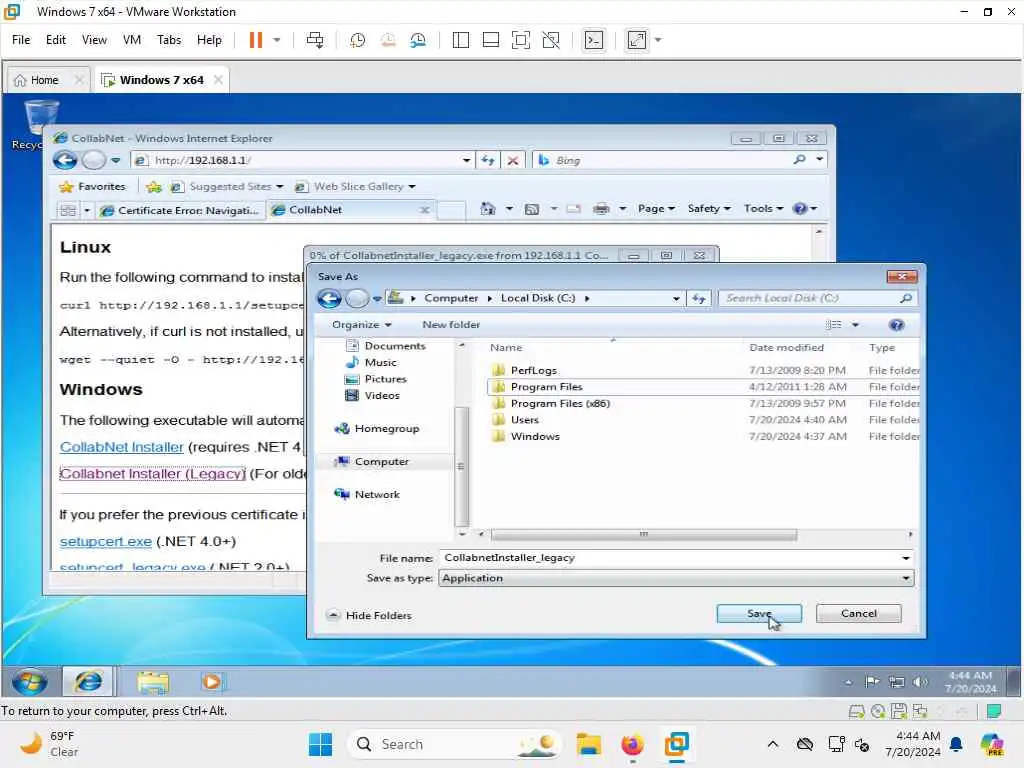
Task: Click the Save button
Action: 759,613
